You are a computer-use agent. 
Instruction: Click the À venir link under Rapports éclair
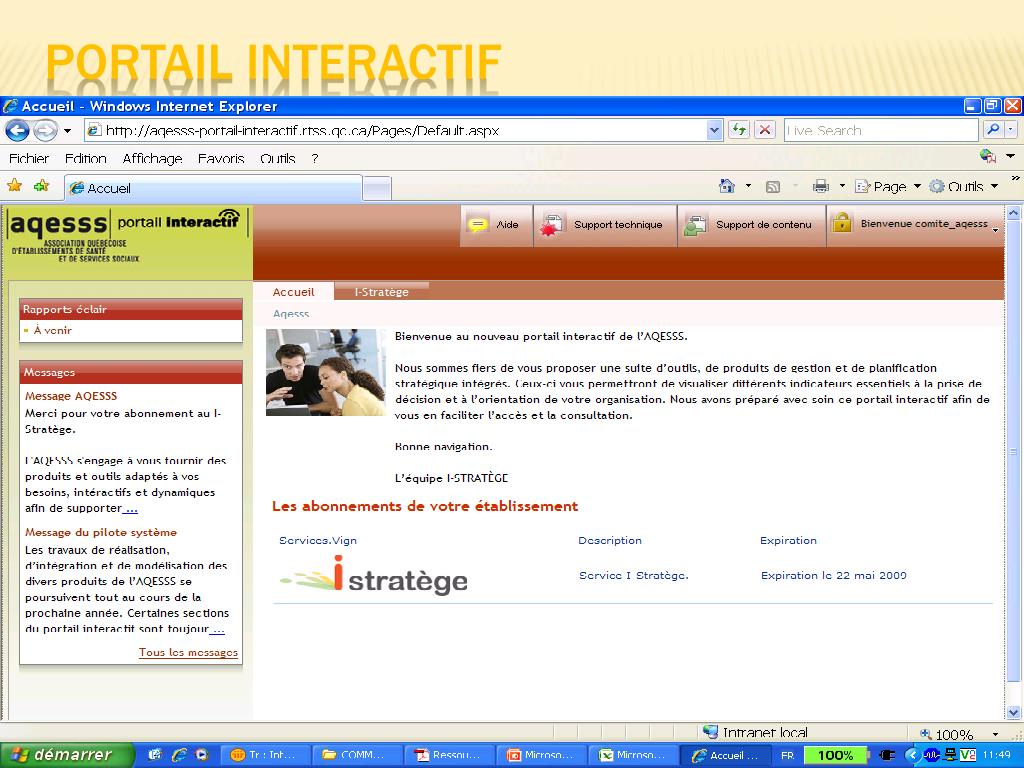pyautogui.click(x=53, y=330)
